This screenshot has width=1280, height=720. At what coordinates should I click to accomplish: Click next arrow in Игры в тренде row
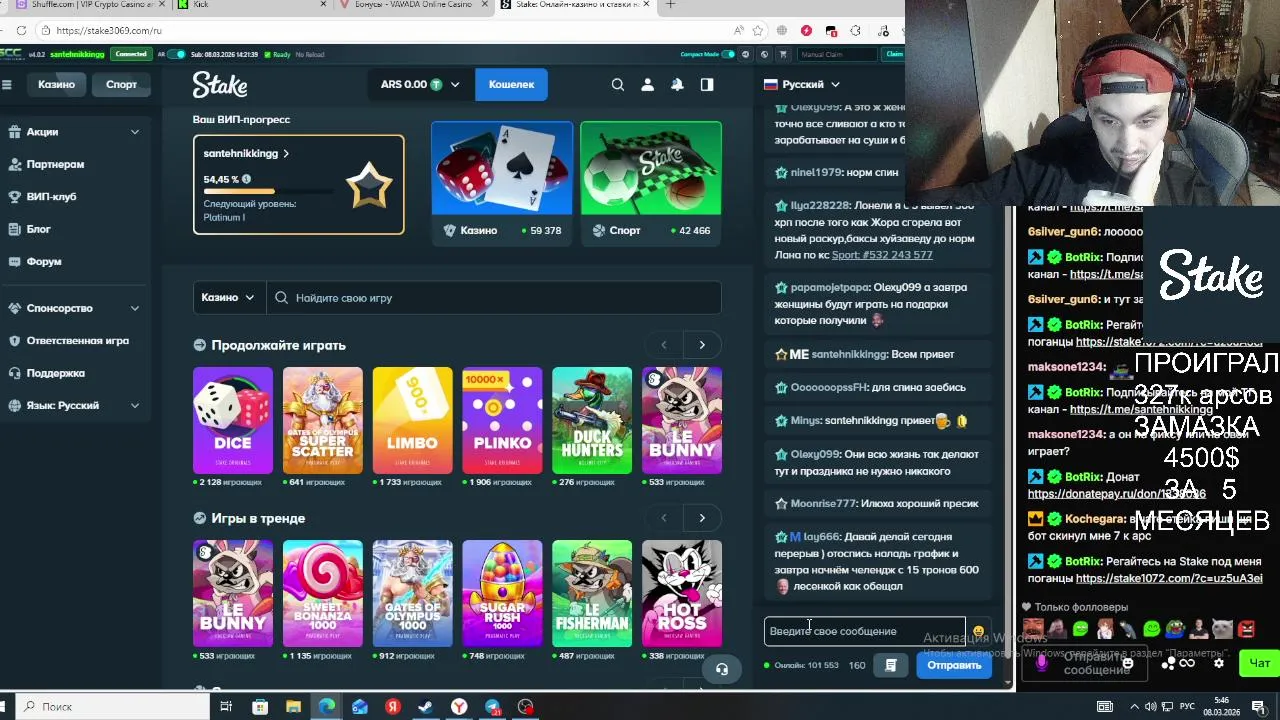(702, 518)
